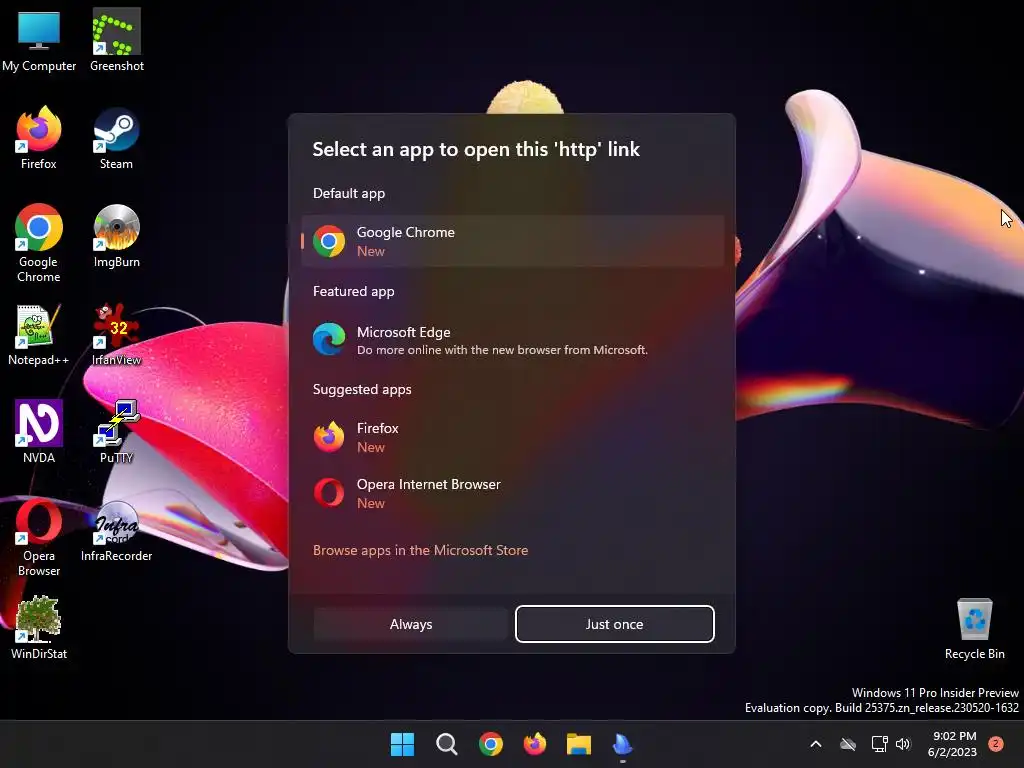Choose Google Chrome as the default app
The height and width of the screenshot is (768, 1024).
[x=513, y=241]
